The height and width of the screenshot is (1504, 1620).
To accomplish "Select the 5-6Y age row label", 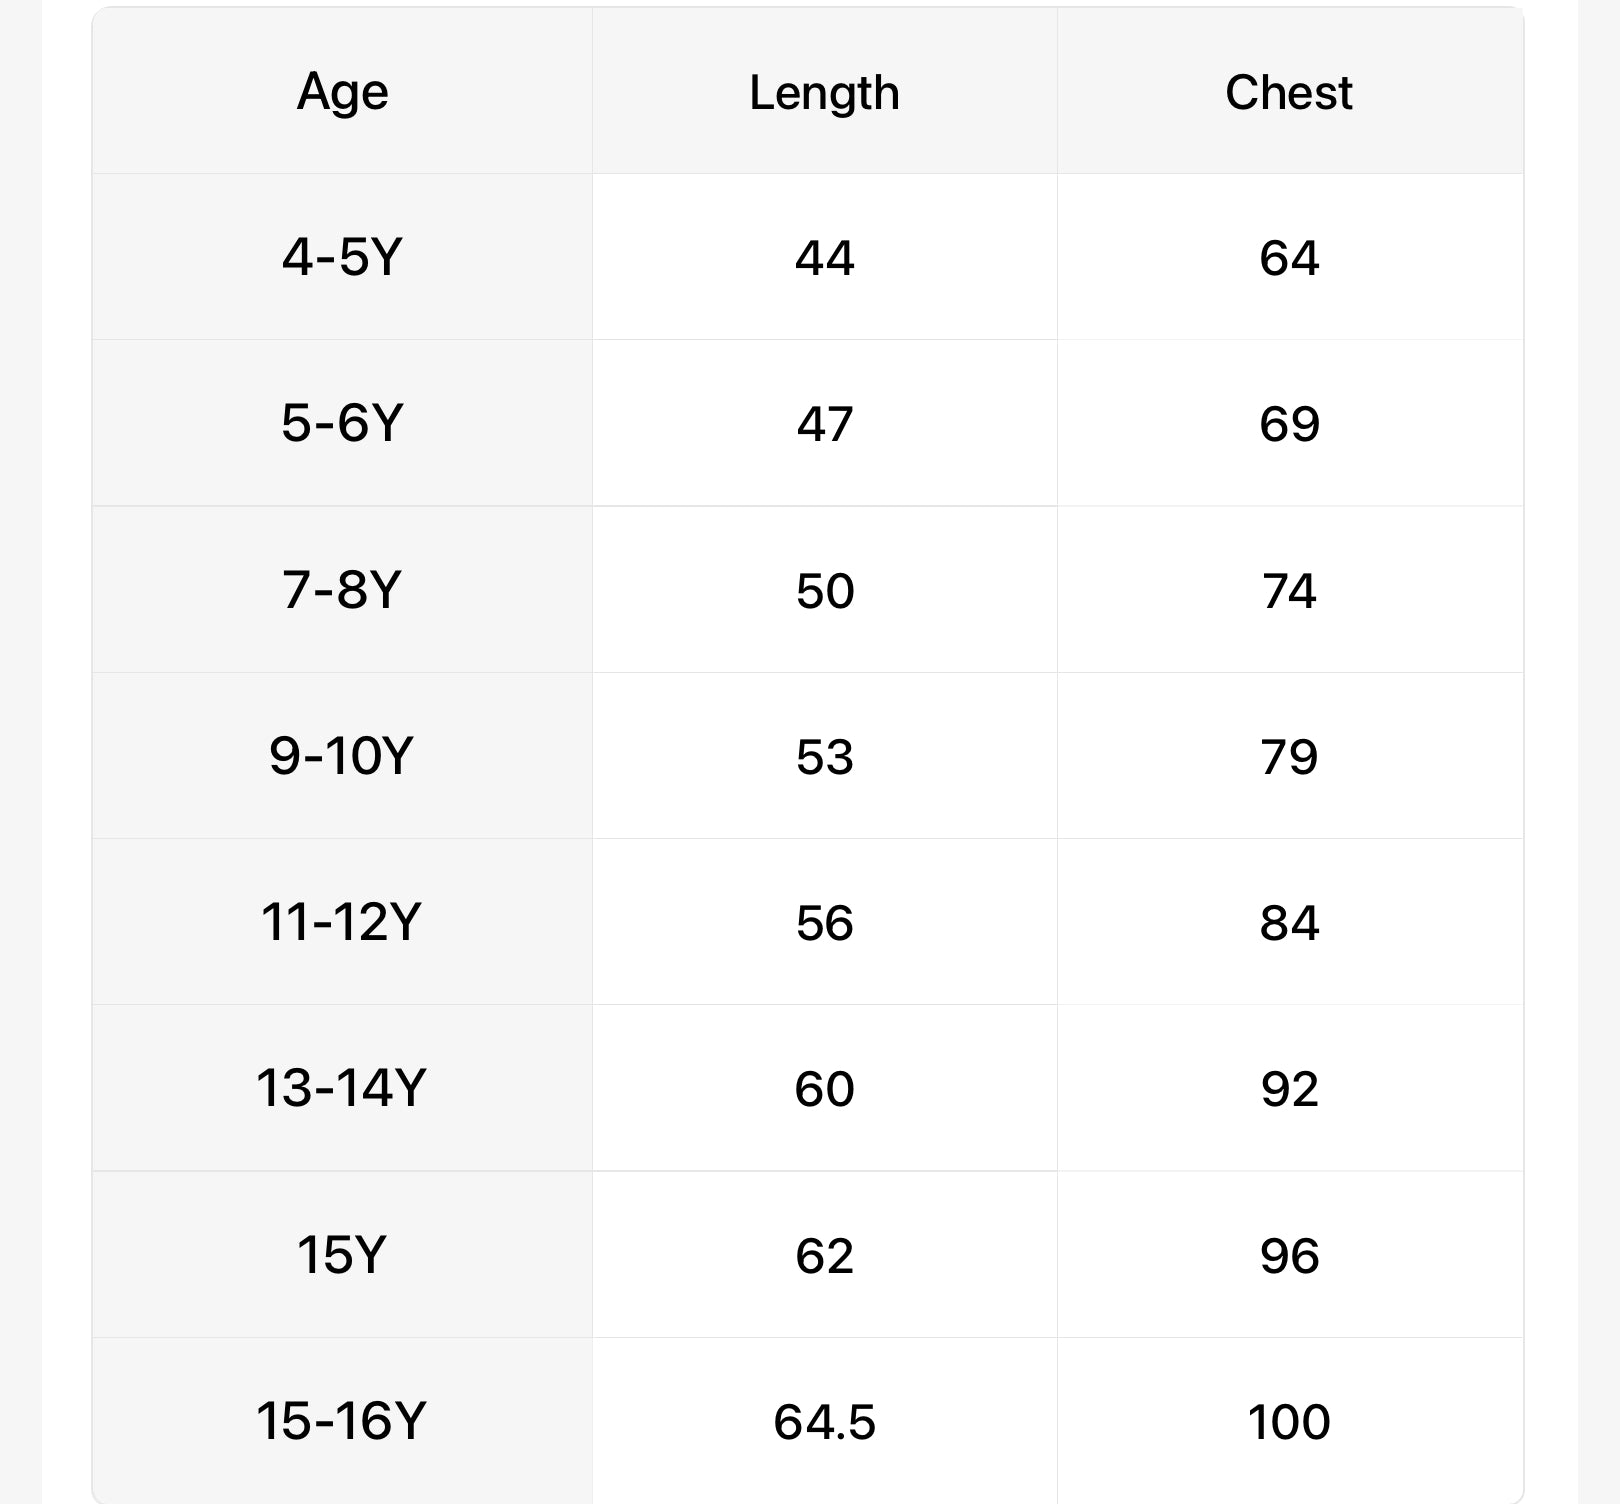I will tap(342, 423).
